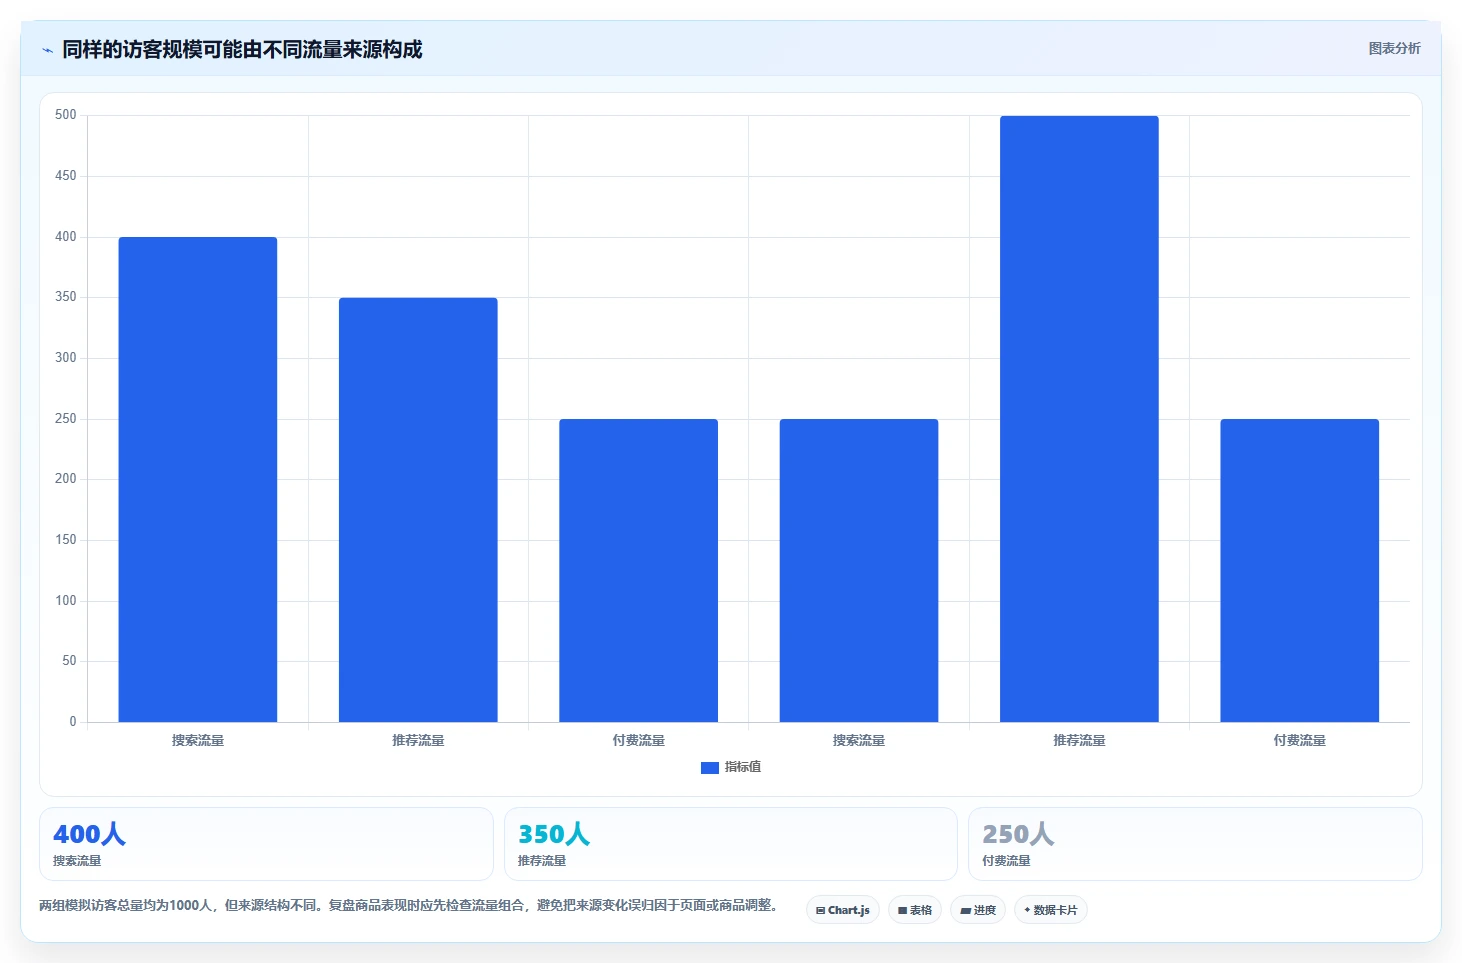The height and width of the screenshot is (963, 1462).
Task: Click the gray 250人 number
Action: pyautogui.click(x=1018, y=834)
